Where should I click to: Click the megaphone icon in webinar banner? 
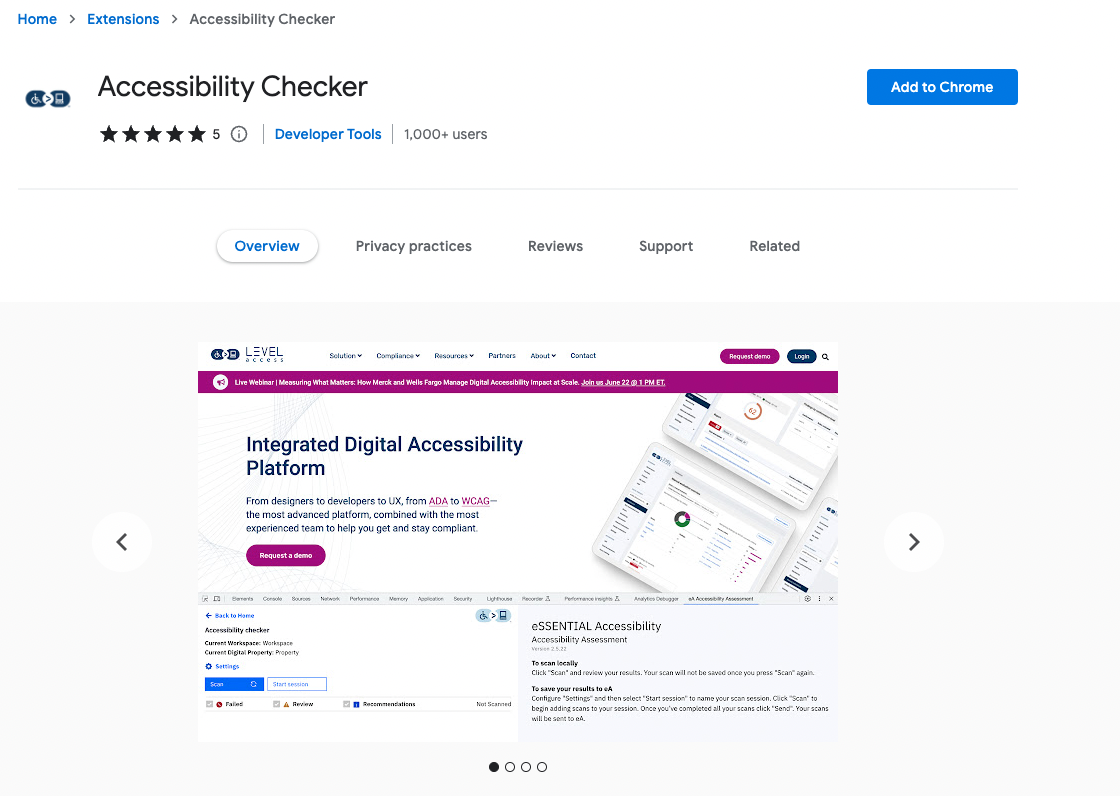(x=220, y=382)
